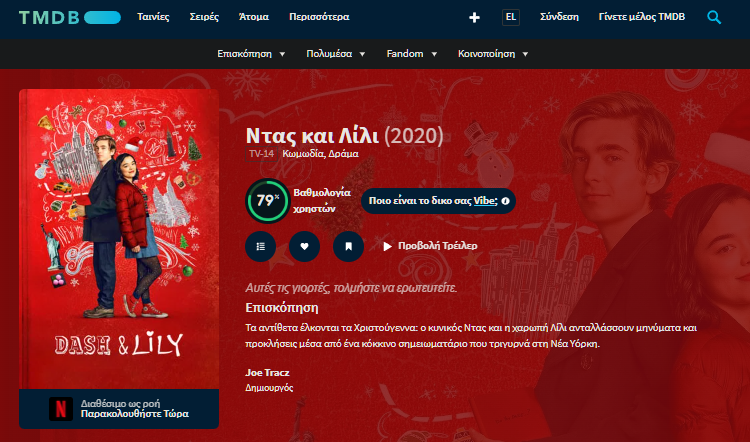Image resolution: width=750 pixels, height=442 pixels.
Task: Open the Vibe info circle icon
Action: (505, 201)
